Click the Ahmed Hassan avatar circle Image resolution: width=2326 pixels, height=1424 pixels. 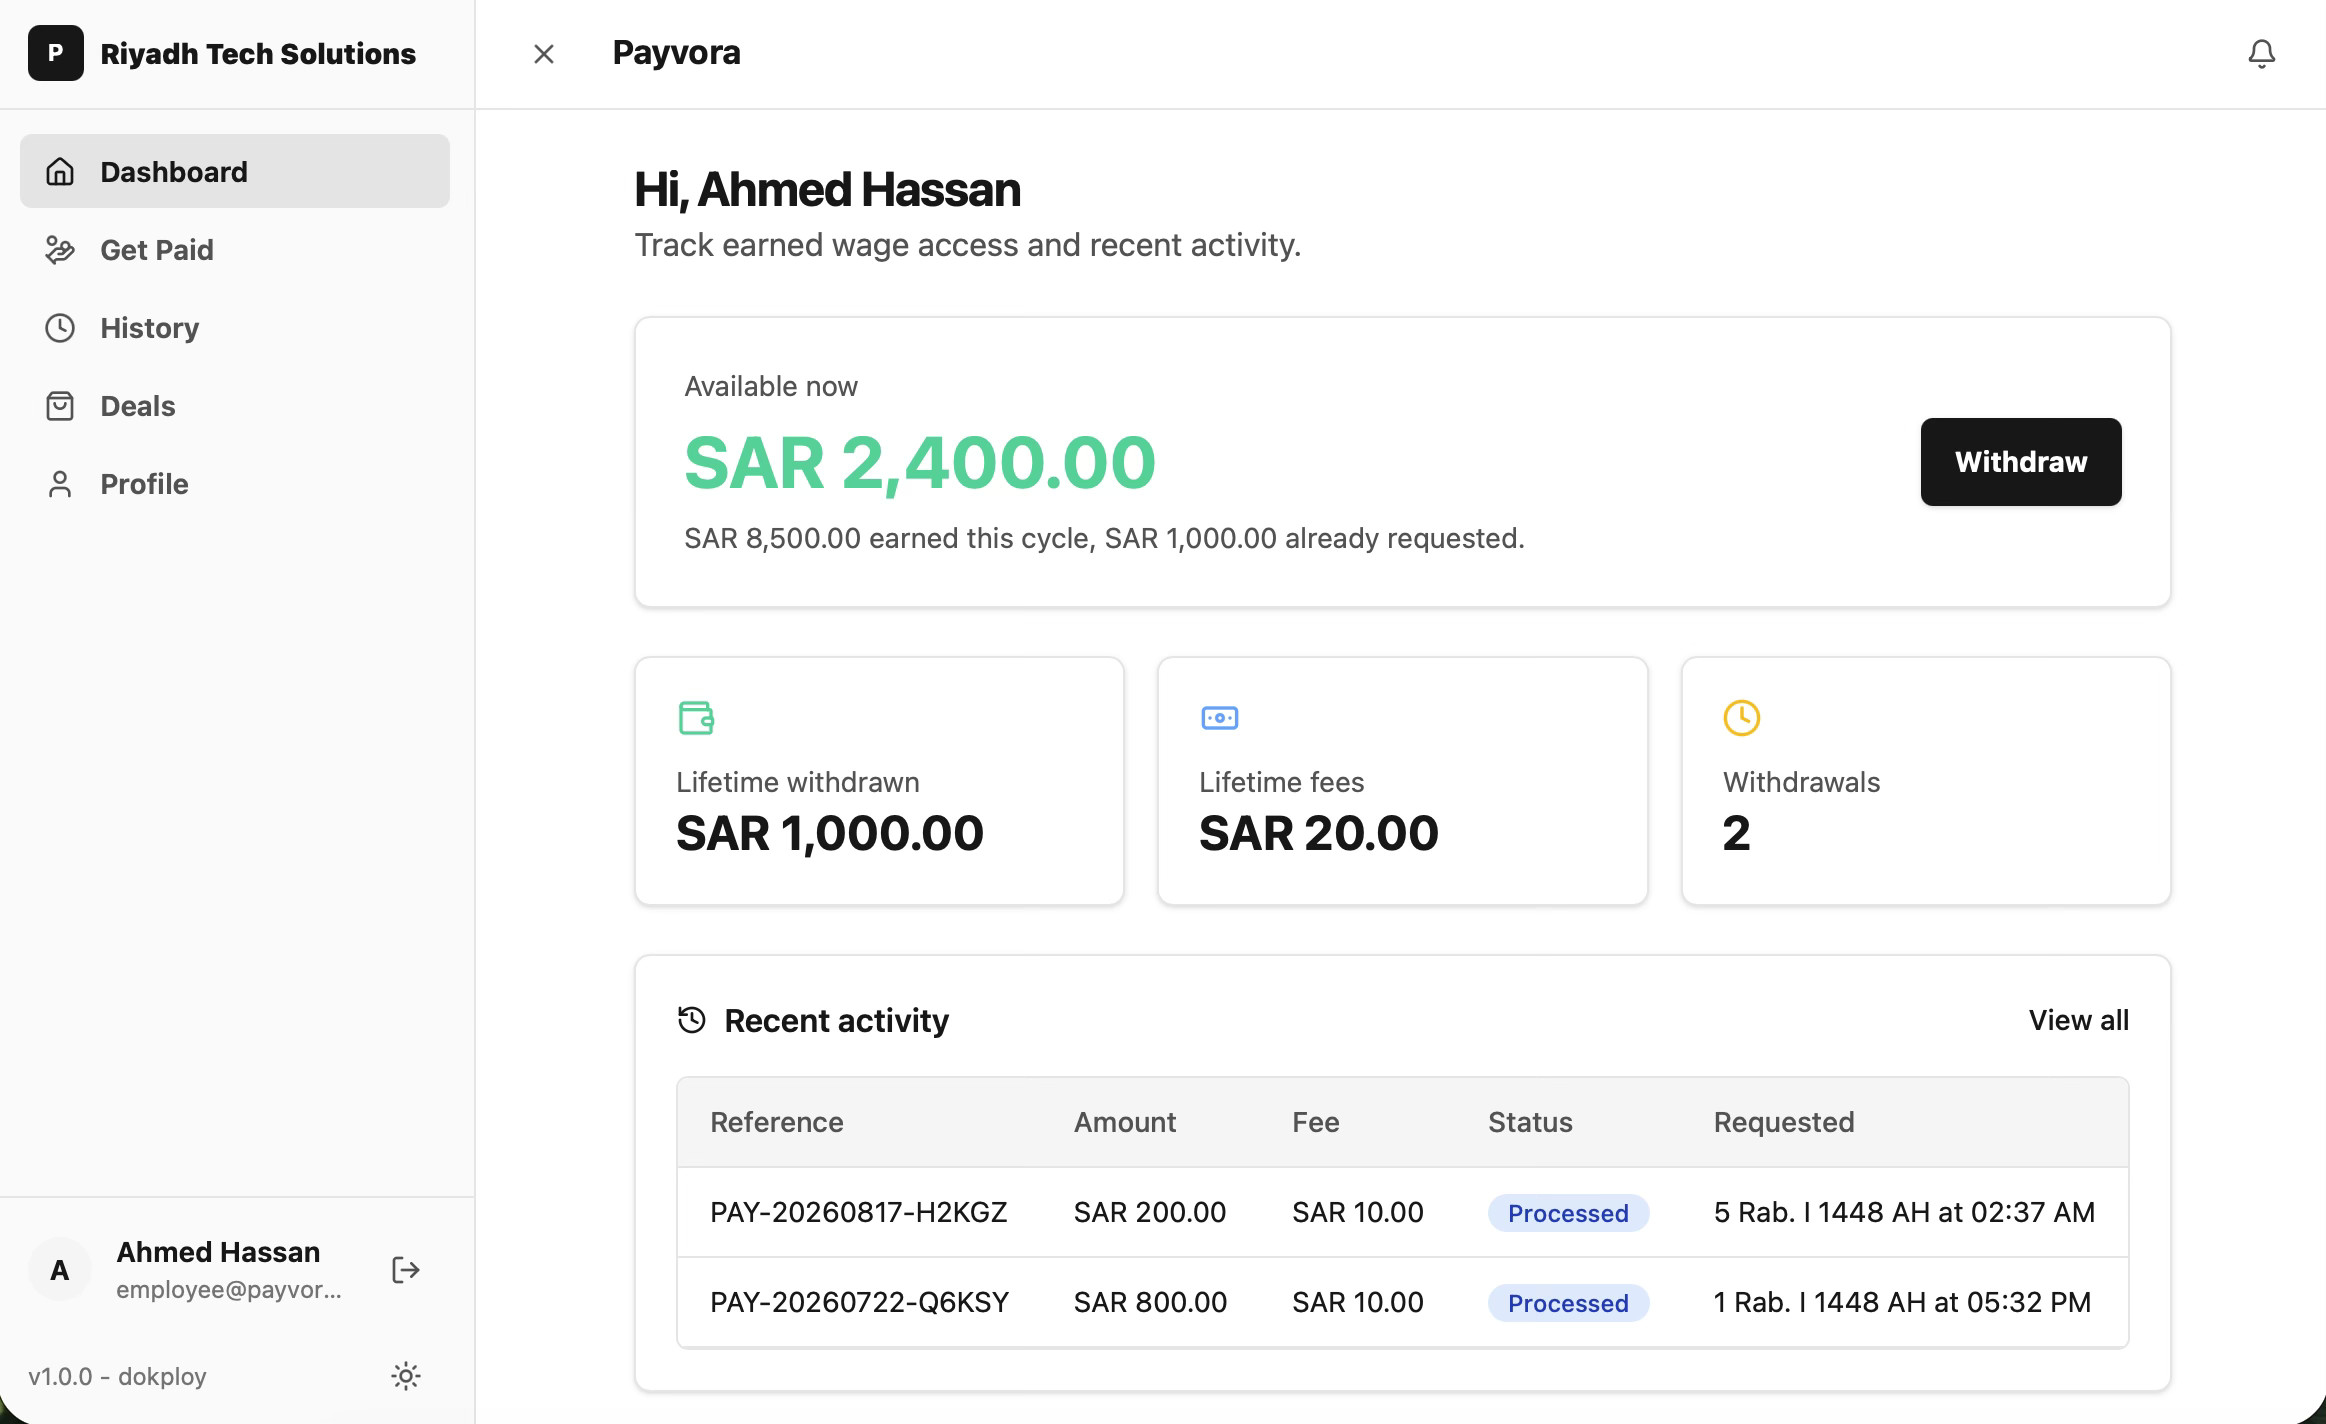(x=60, y=1269)
